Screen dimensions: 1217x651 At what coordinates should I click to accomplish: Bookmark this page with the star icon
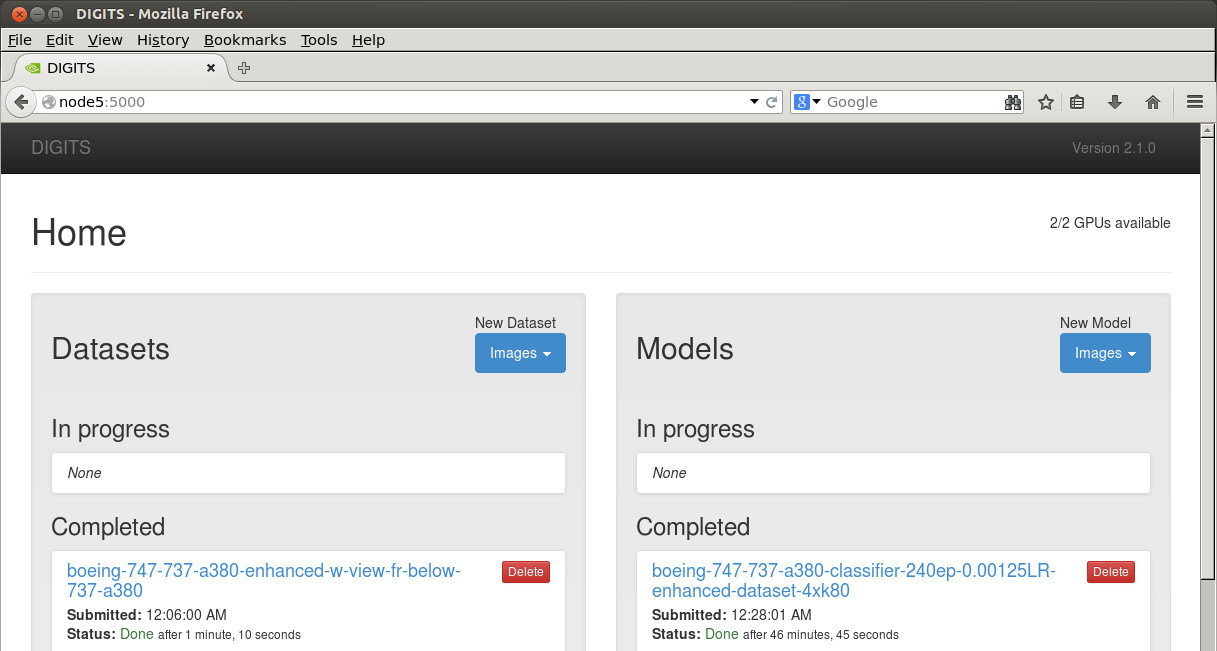[x=1046, y=102]
